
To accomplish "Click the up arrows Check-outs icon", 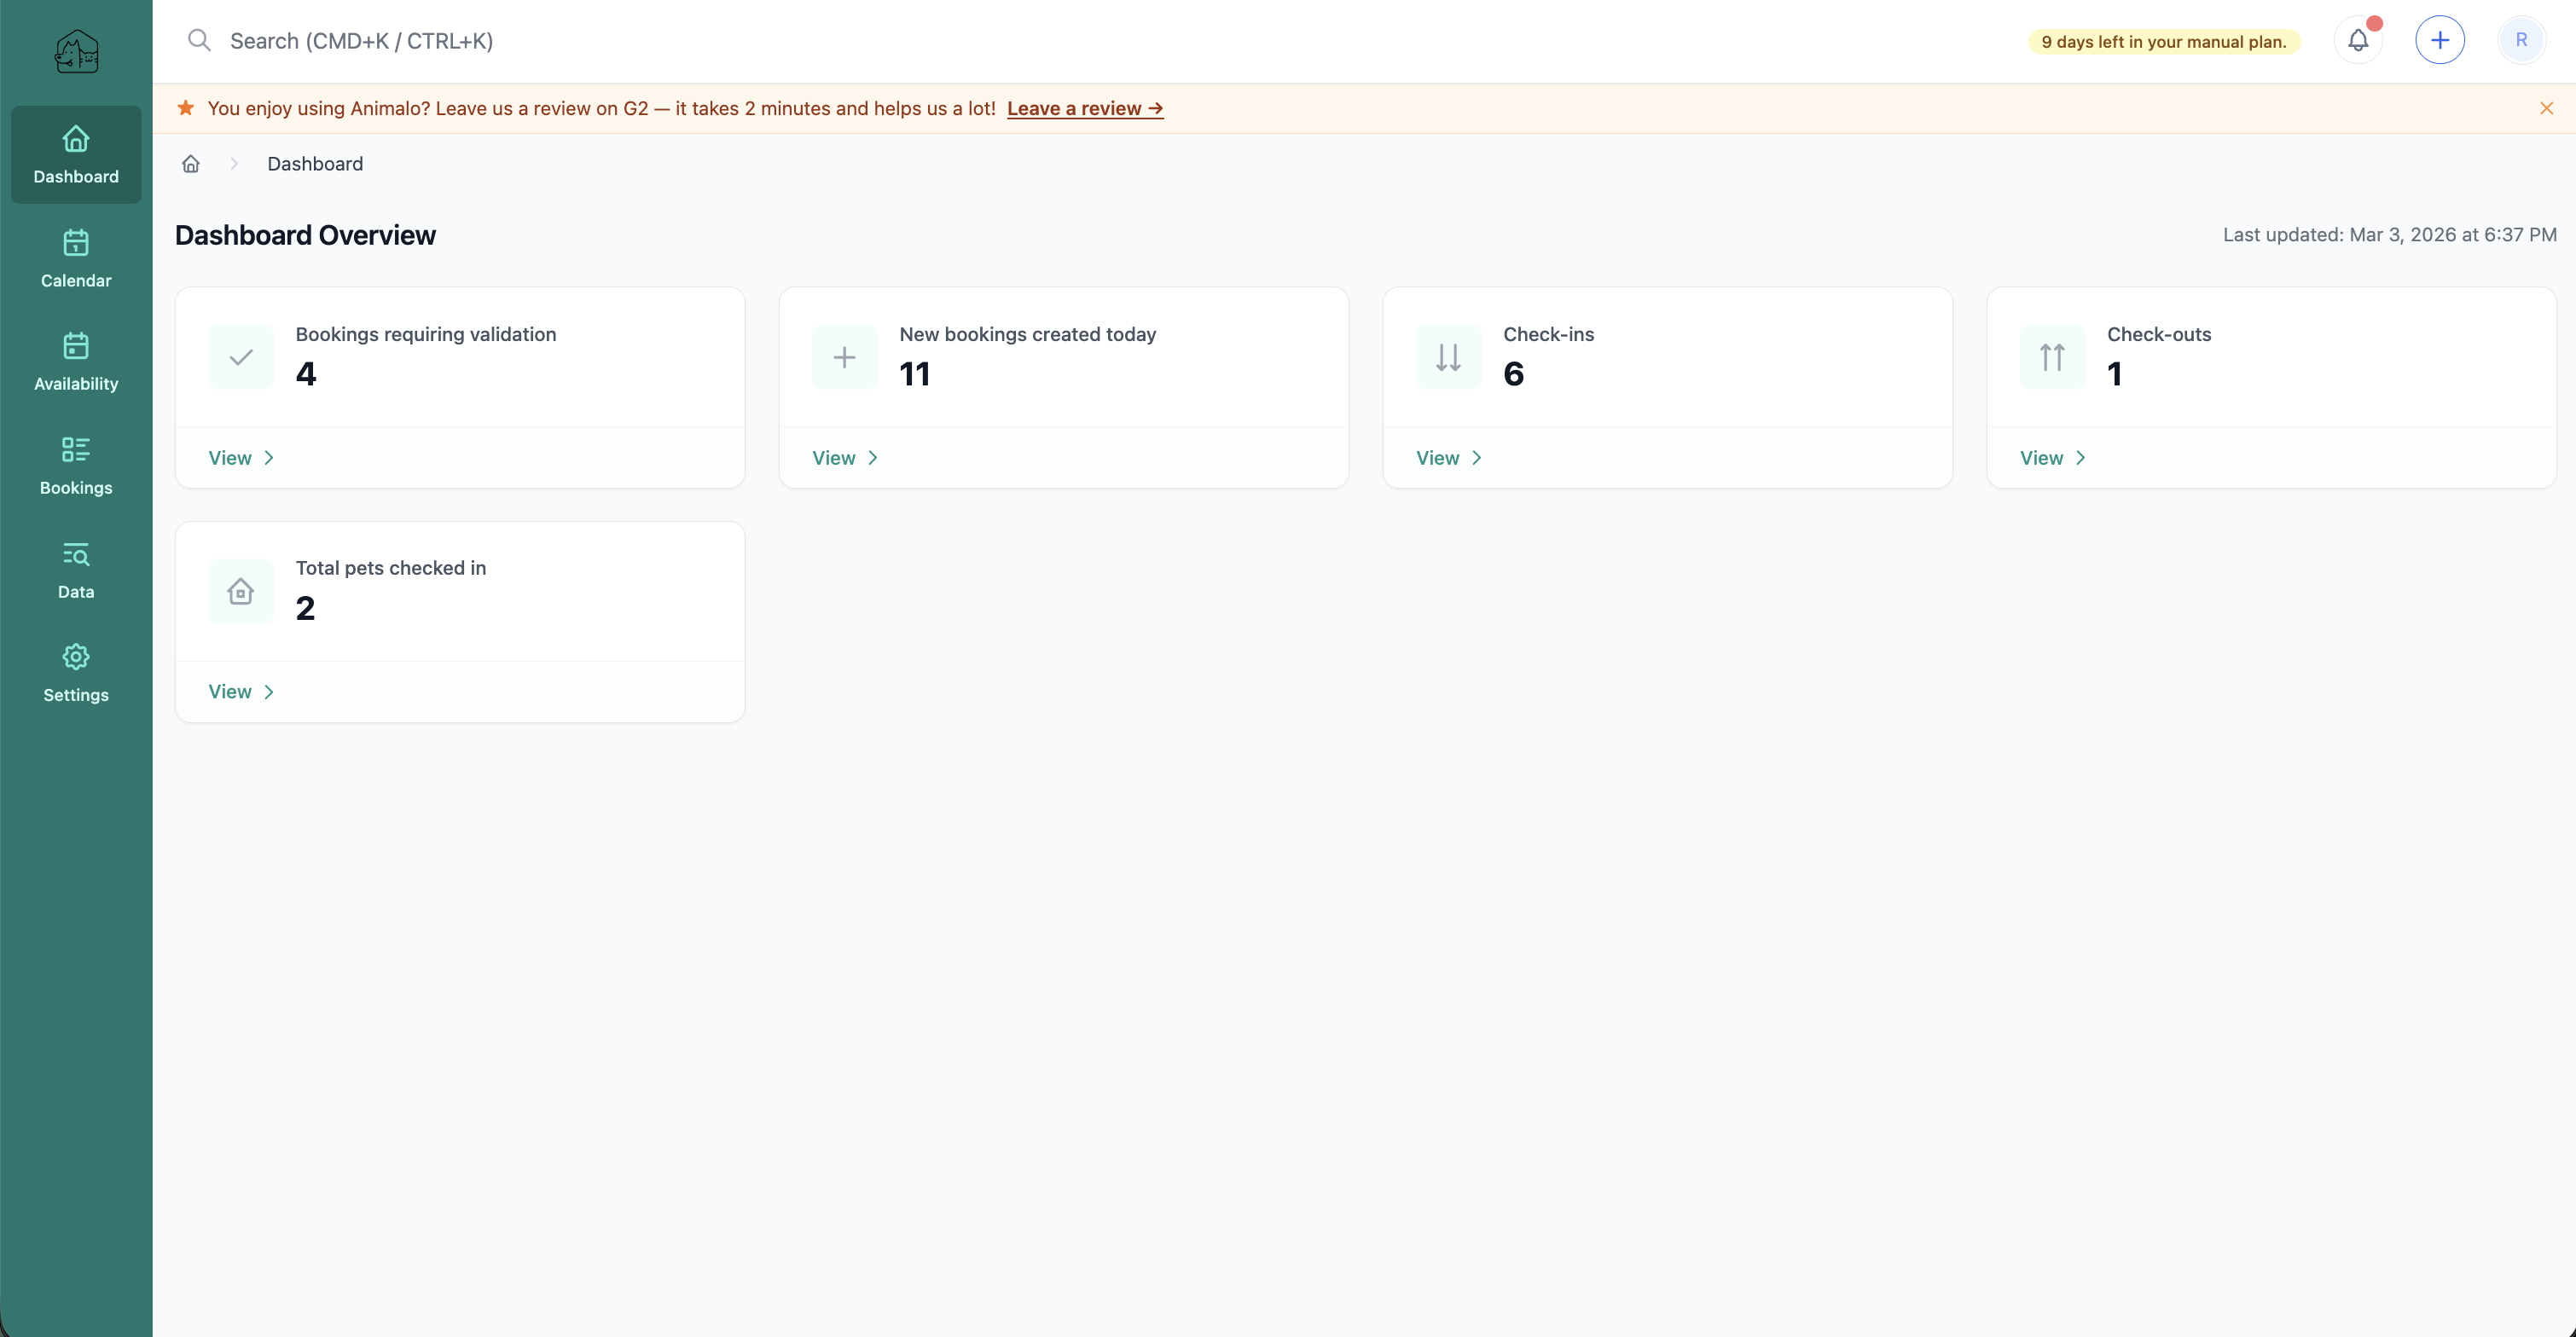I will [x=2053, y=357].
